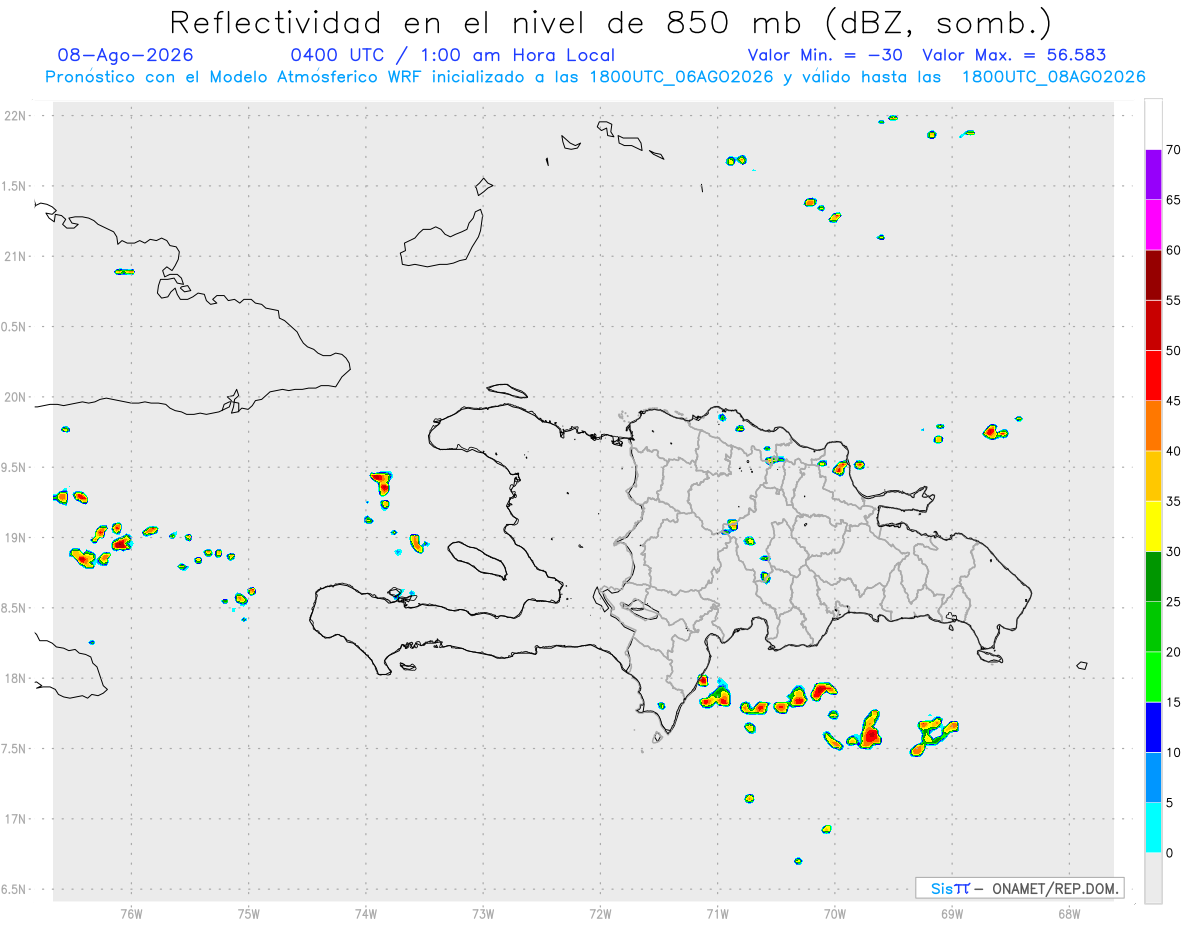This screenshot has height=927, width=1200.
Task: Click the bright red 45–50 dBZ color band
Action: [x=1153, y=376]
